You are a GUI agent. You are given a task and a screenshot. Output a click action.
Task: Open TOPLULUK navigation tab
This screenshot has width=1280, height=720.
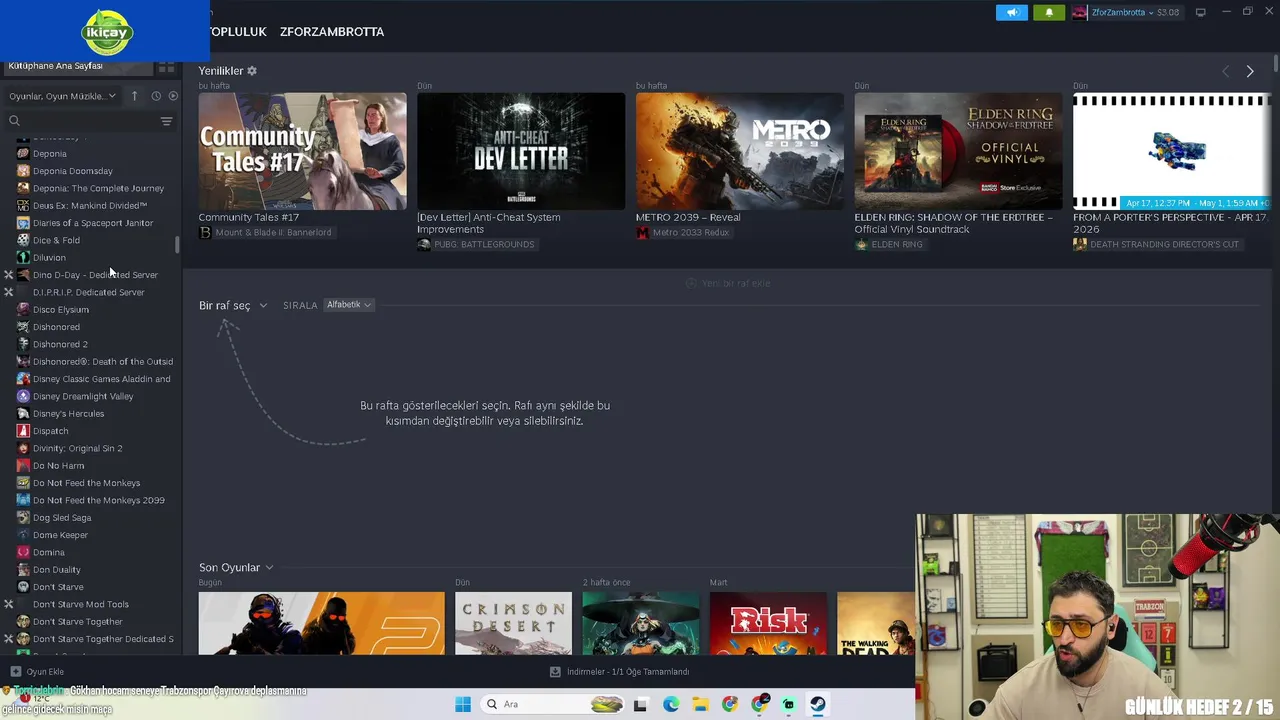coord(238,32)
